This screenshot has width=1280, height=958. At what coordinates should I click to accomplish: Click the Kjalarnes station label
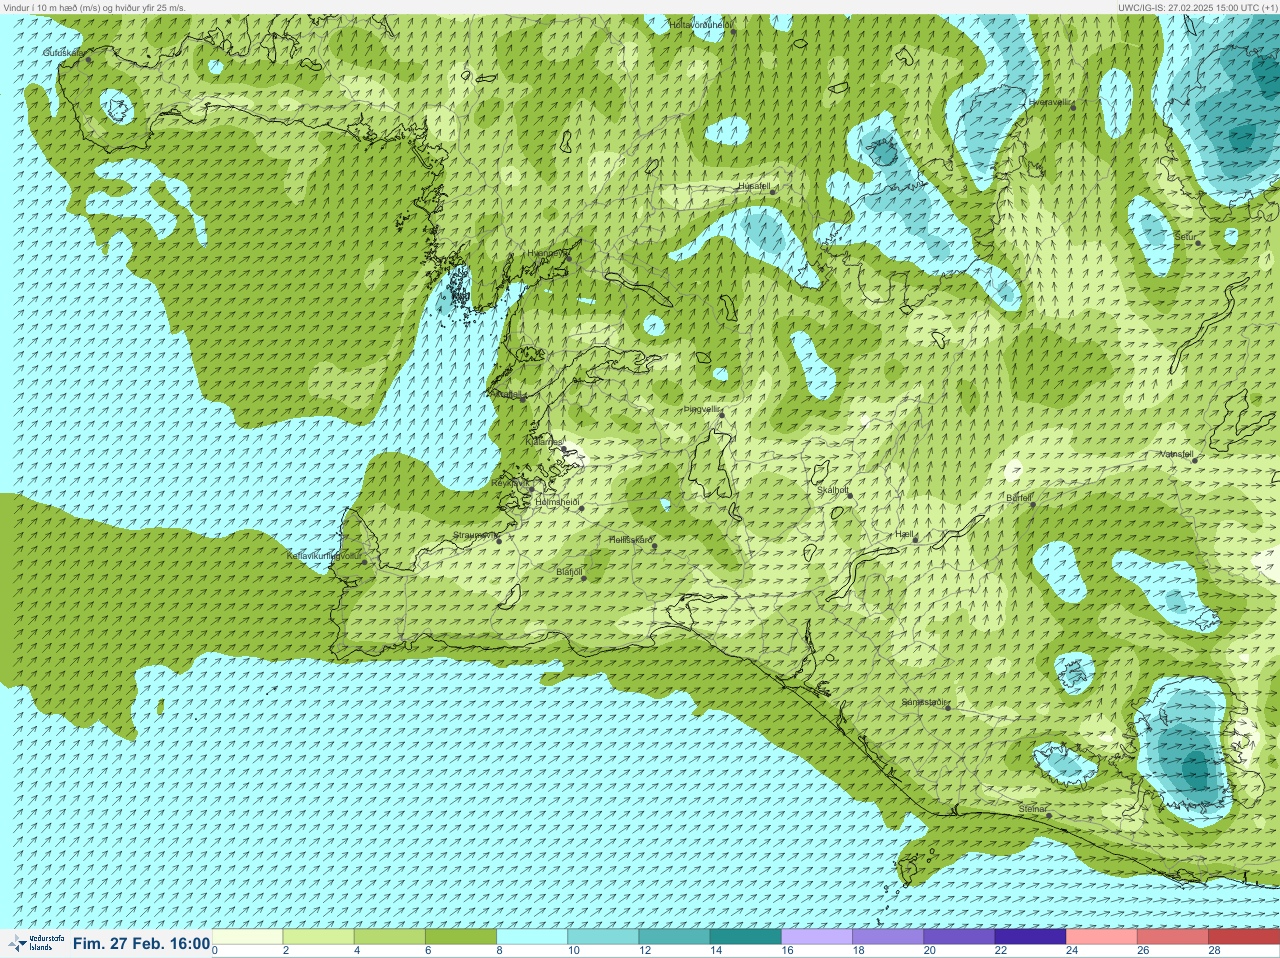point(545,441)
